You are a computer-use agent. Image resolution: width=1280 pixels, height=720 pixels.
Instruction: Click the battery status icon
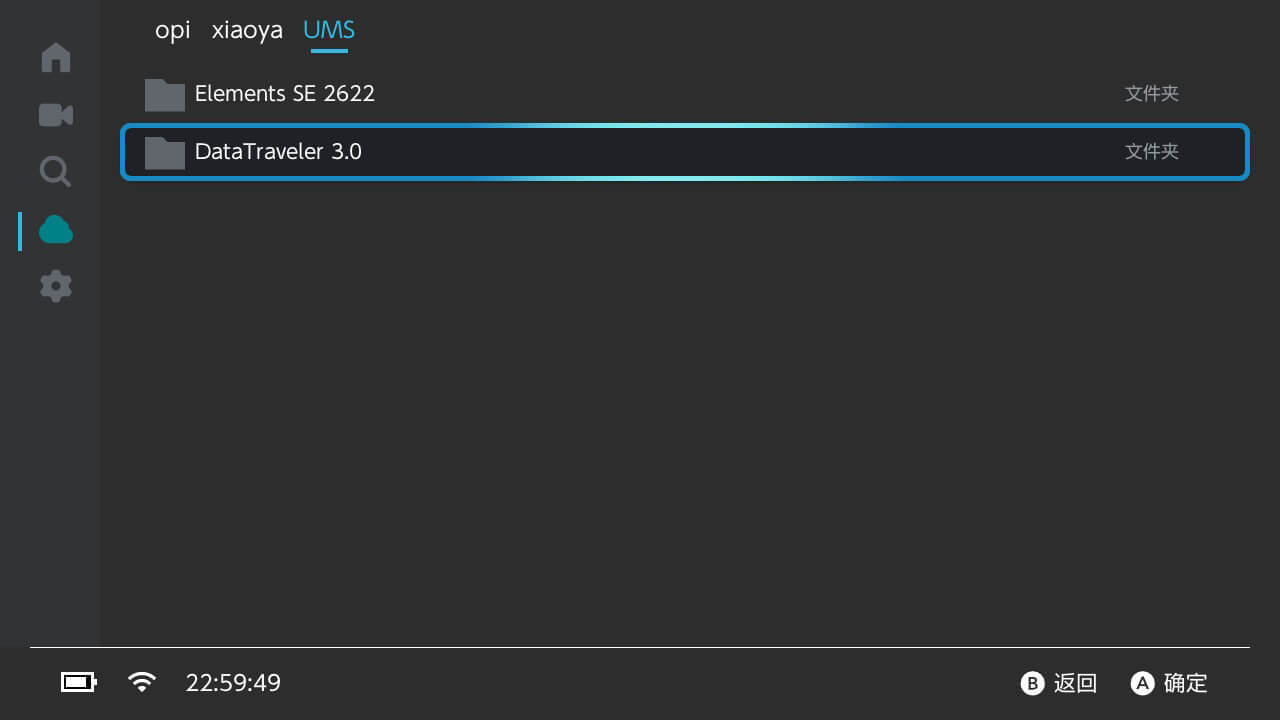click(x=78, y=683)
